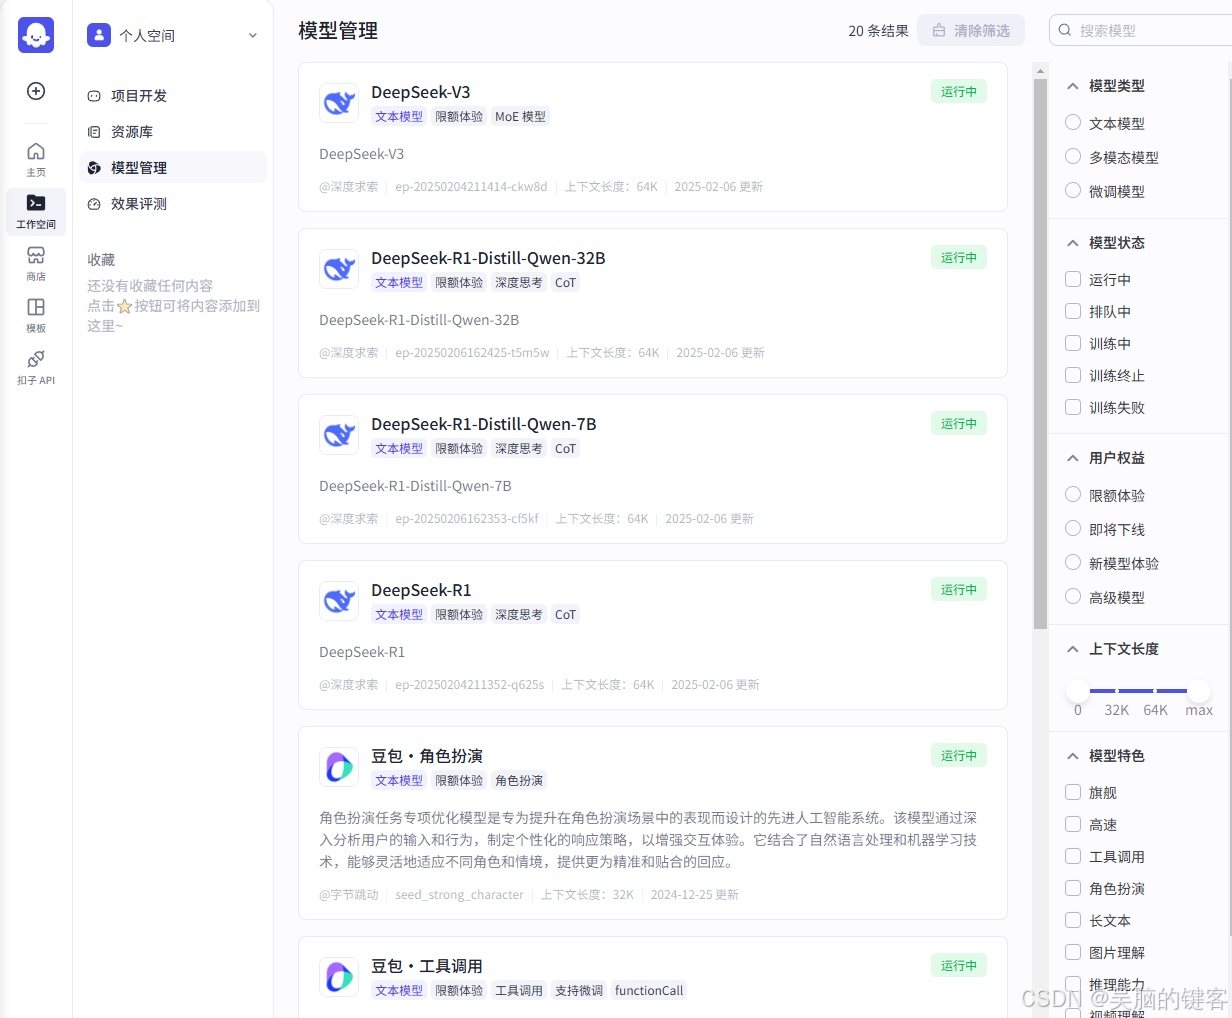1232x1018 pixels.
Task: Open 效果评测 in the sidebar
Action: (x=172, y=204)
